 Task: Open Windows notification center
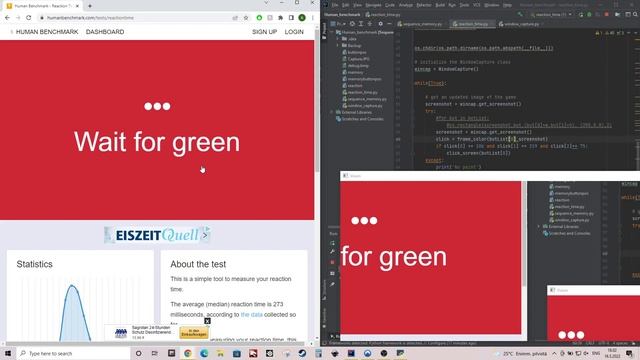coord(629,353)
